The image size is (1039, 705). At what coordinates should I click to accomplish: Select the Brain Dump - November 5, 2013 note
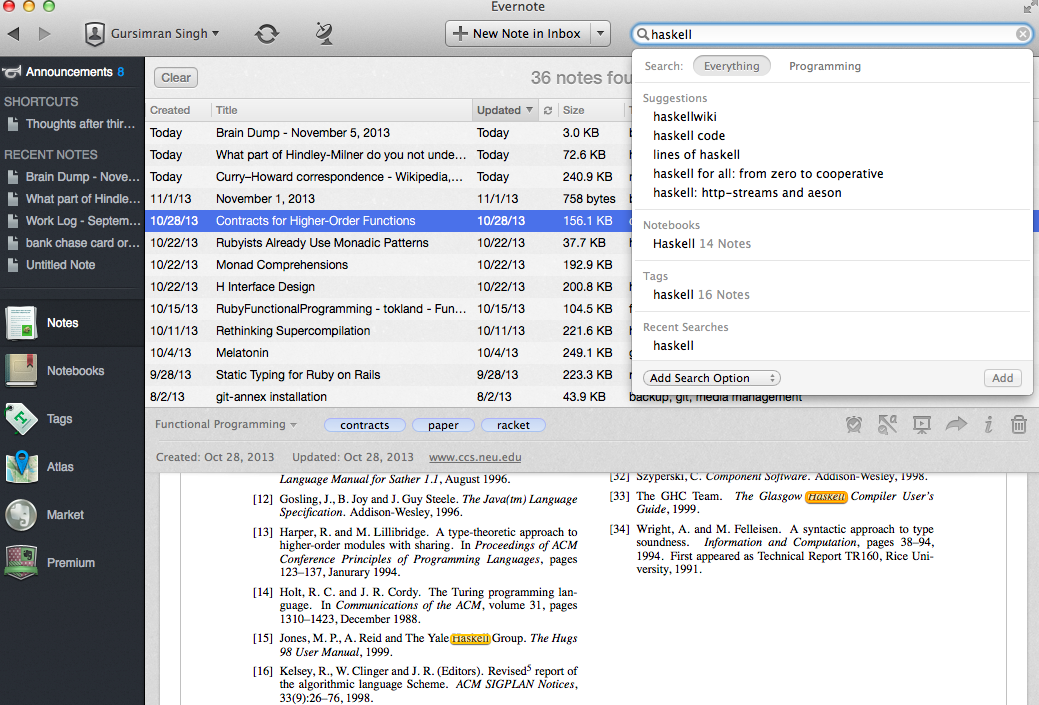click(388, 133)
